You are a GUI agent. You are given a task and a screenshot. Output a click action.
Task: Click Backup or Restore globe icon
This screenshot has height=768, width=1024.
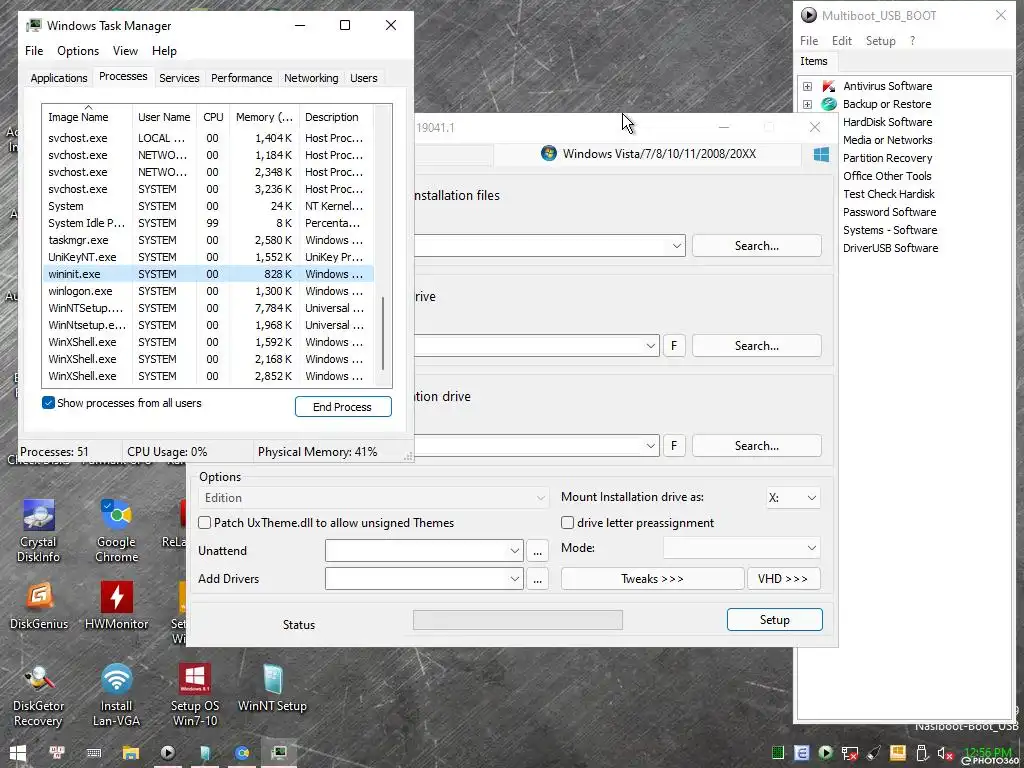tap(829, 104)
